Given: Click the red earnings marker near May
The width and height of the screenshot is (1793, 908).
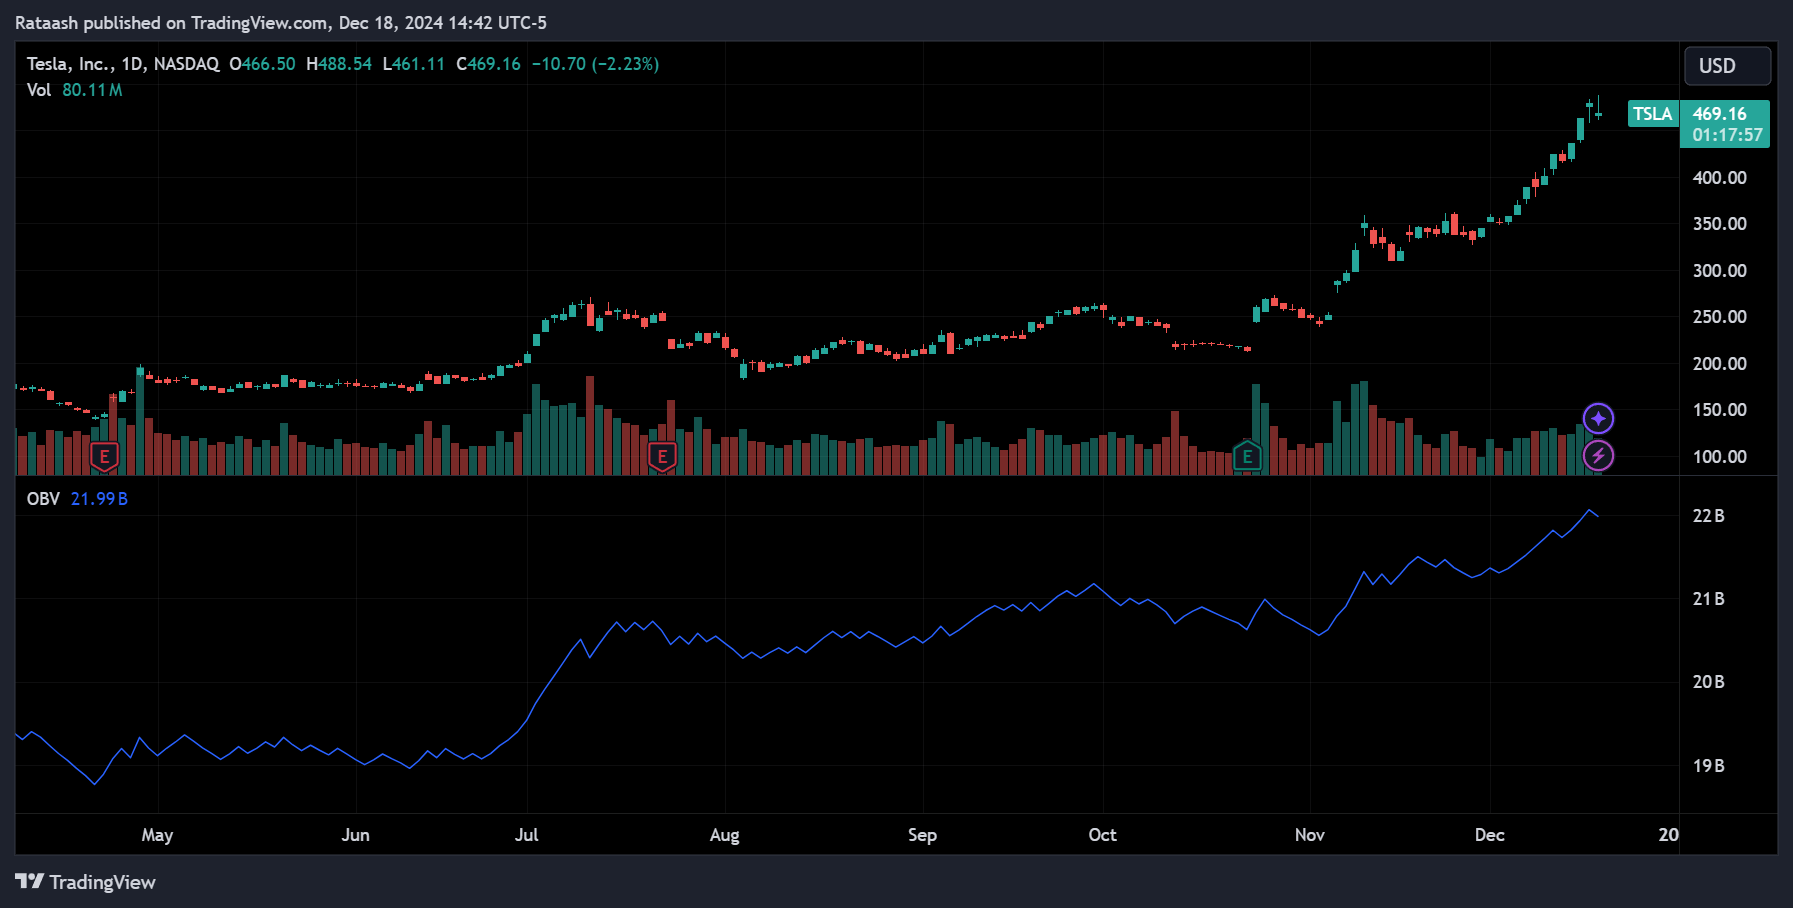Looking at the screenshot, I should [104, 457].
